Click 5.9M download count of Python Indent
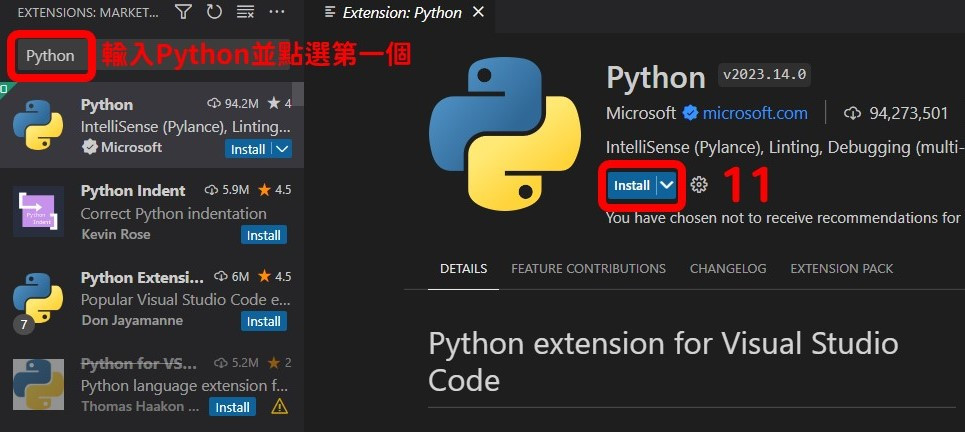 (226, 190)
